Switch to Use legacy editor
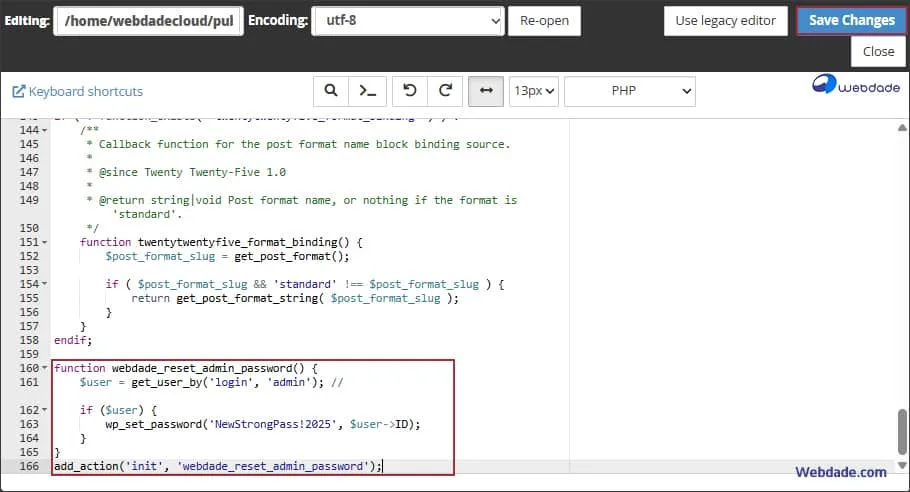Image resolution: width=910 pixels, height=492 pixels. 725,20
